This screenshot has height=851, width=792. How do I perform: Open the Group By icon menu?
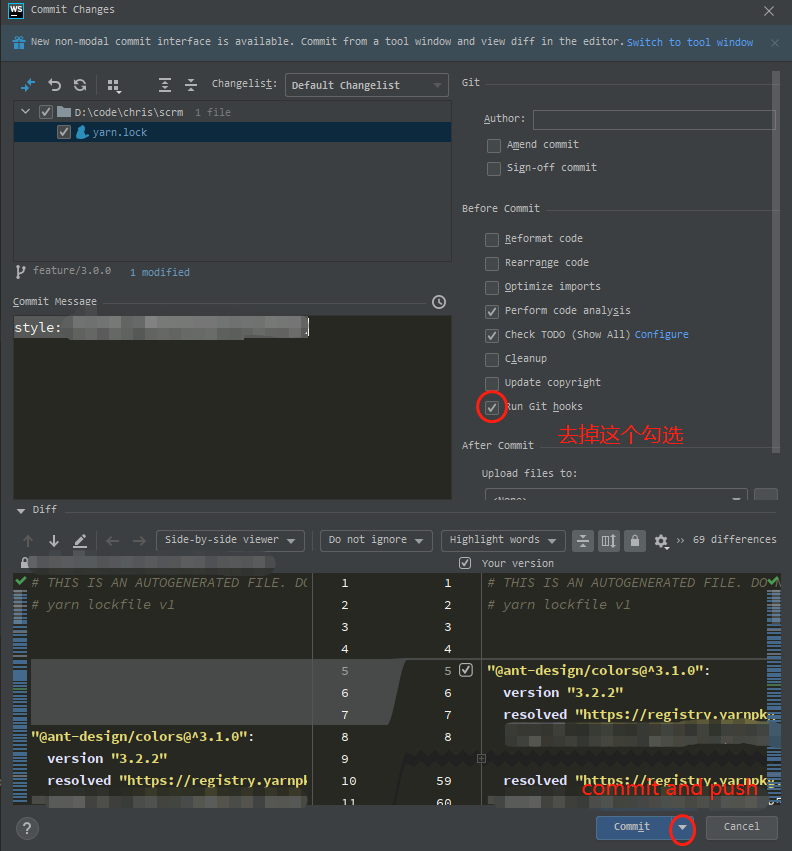click(x=113, y=86)
